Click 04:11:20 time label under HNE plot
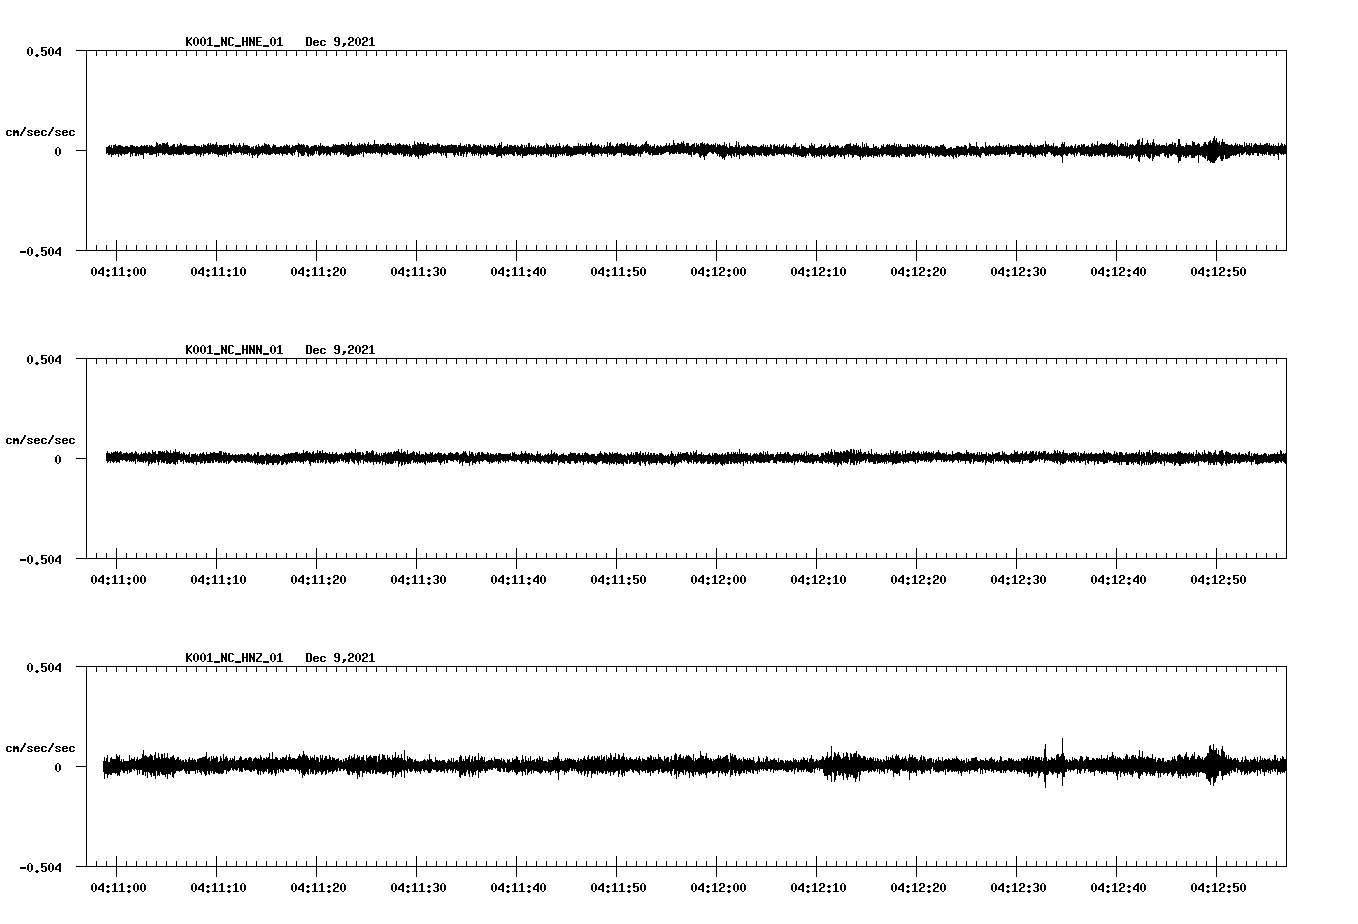This screenshot has height=924, width=1358. click(318, 272)
